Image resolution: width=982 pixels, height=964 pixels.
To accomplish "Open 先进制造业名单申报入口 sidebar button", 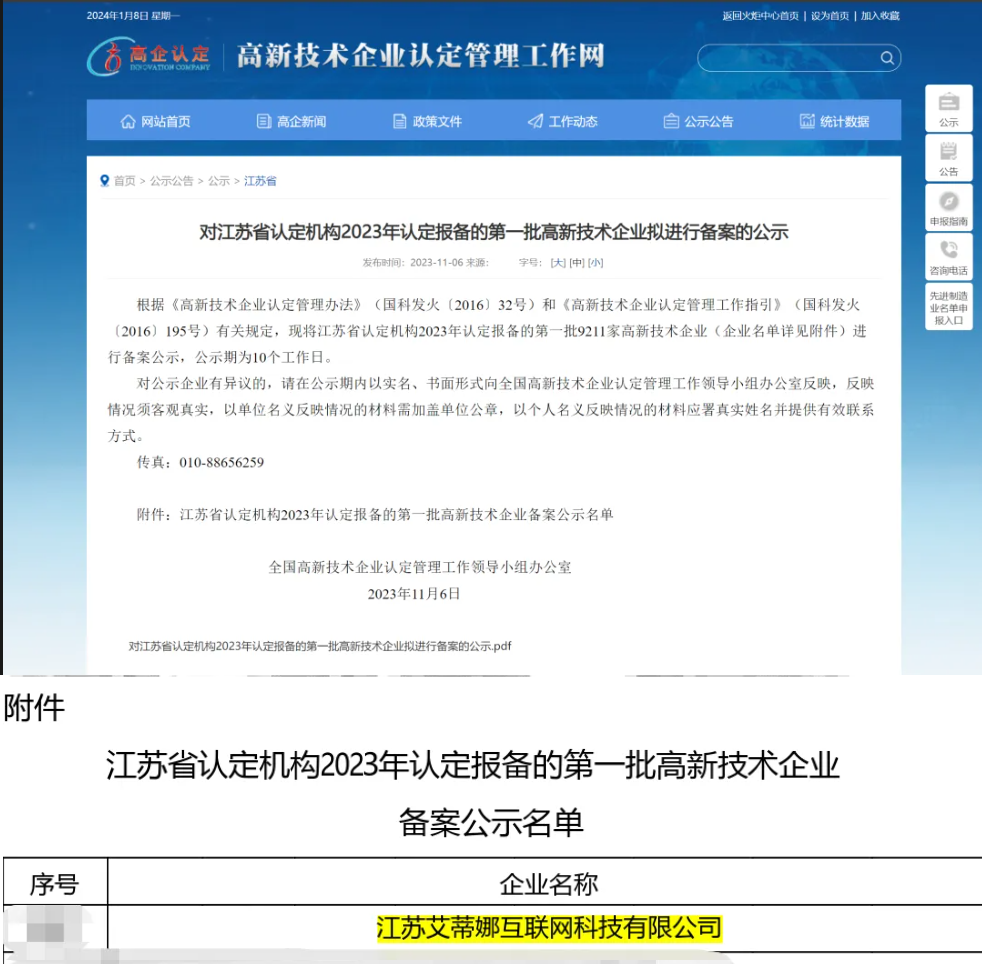I will pos(949,307).
